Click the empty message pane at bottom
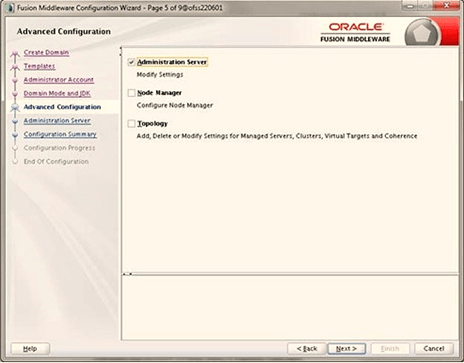464x363 pixels. tap(290, 307)
